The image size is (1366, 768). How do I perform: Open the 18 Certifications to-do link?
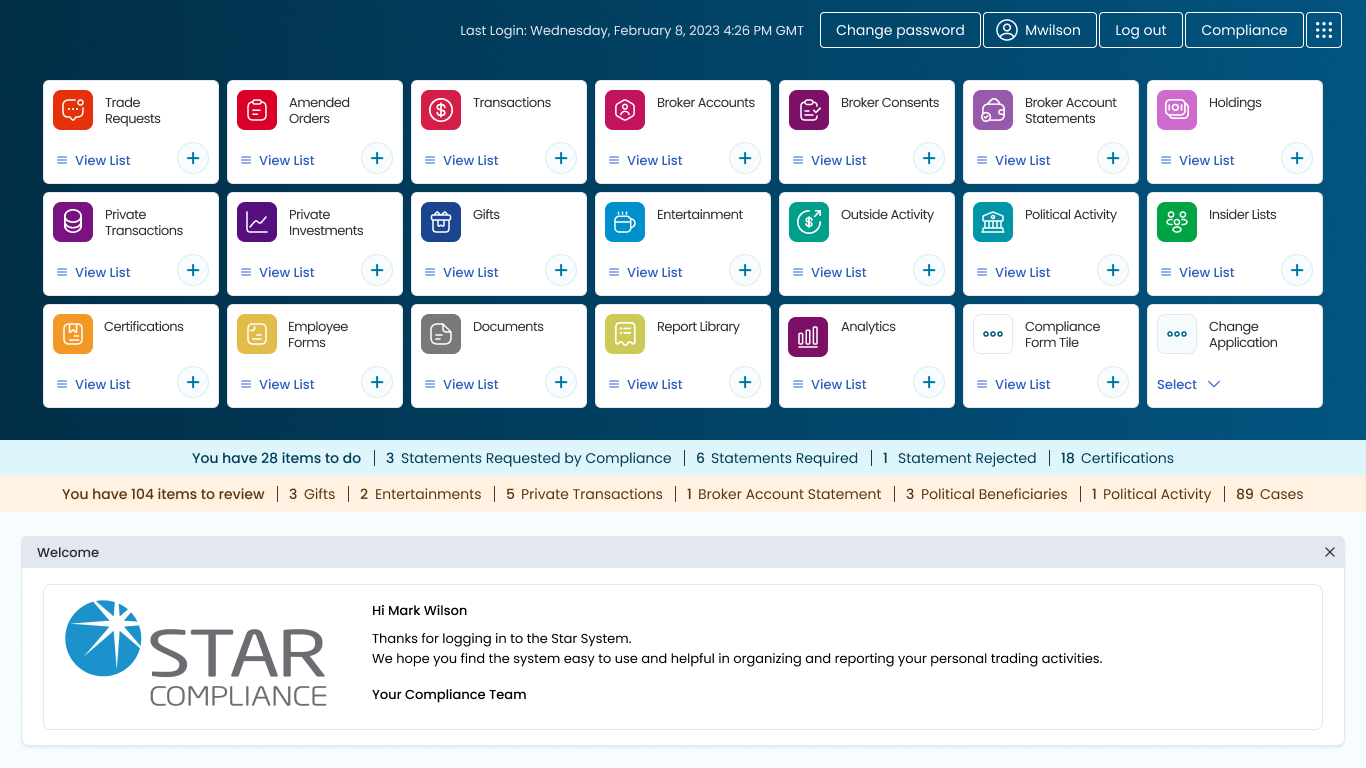pyautogui.click(x=1117, y=458)
